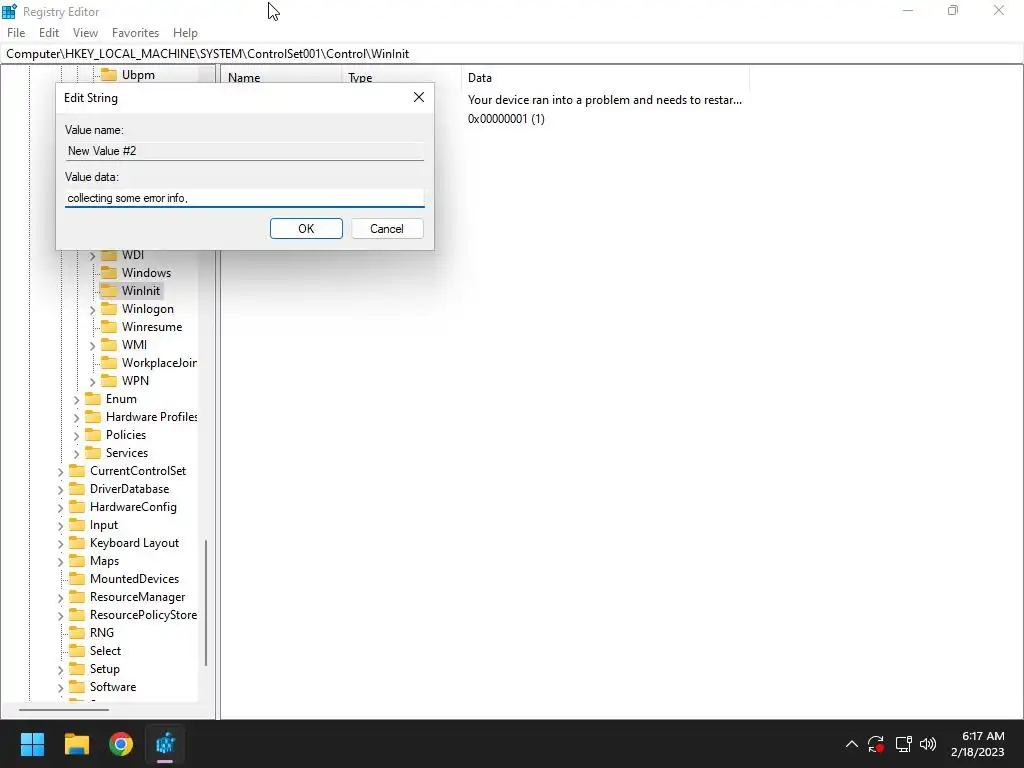Show hidden tray icons chevron
Screen dimensions: 1024x768
pos(852,744)
